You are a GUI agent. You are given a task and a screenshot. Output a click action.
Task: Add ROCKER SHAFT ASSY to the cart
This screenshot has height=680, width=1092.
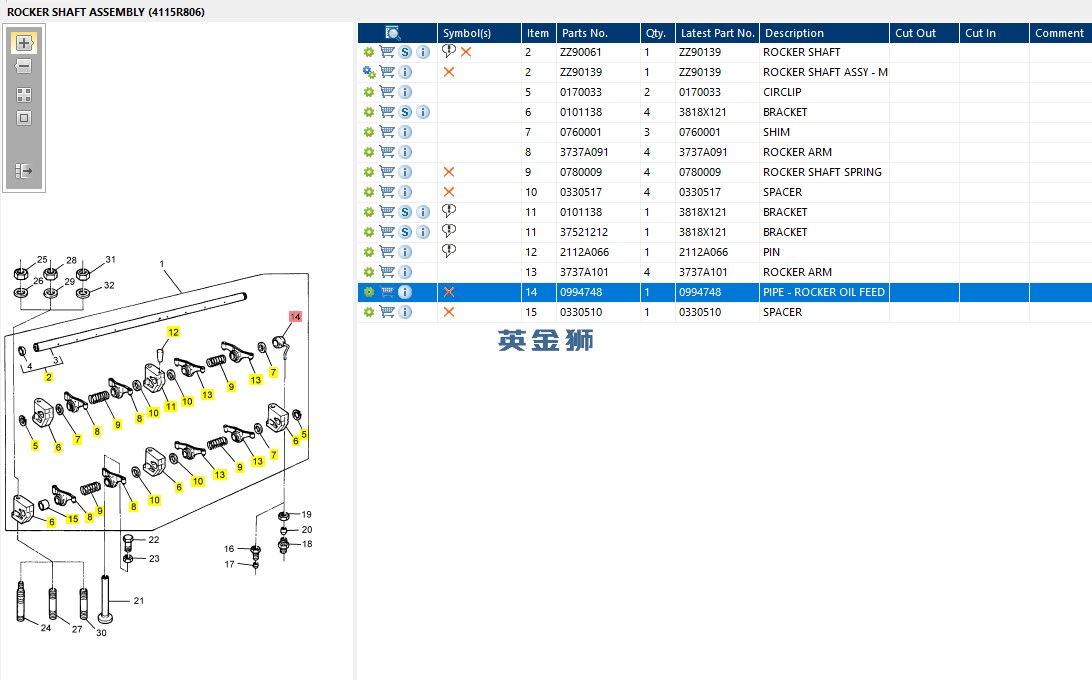pos(387,72)
